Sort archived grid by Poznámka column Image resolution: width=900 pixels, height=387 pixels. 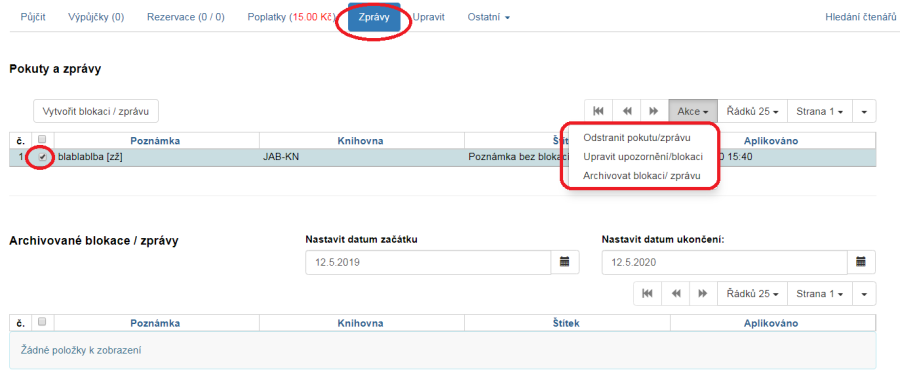[155, 323]
